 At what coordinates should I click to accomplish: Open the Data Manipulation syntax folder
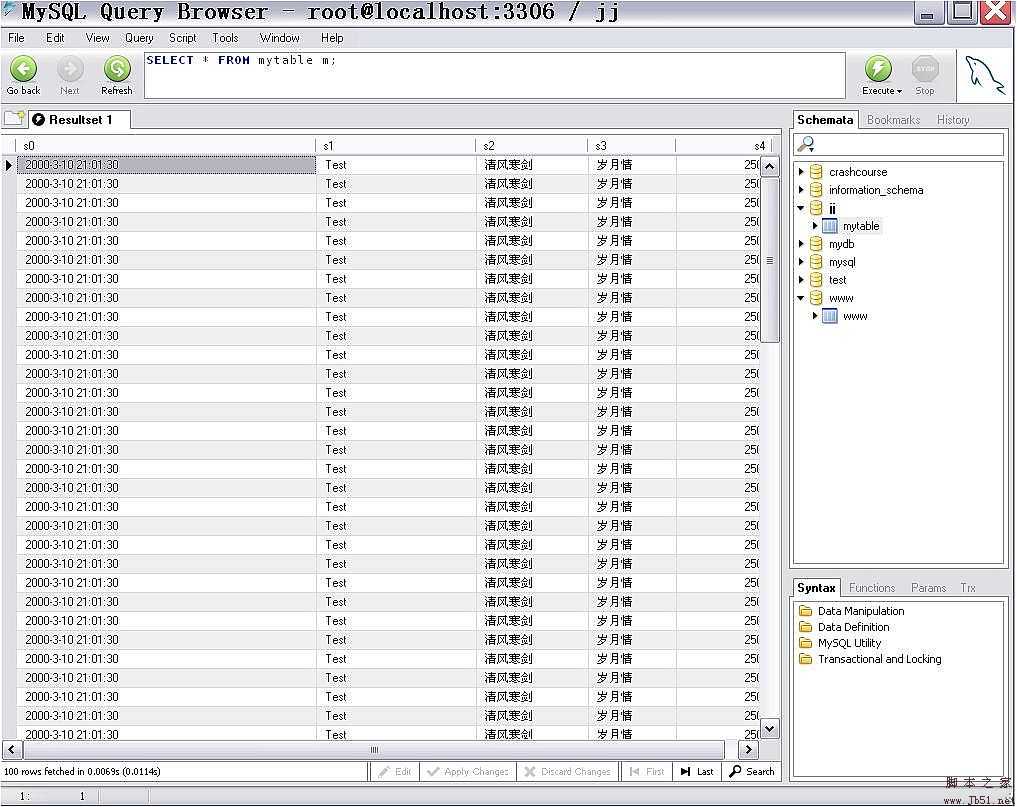(x=806, y=611)
